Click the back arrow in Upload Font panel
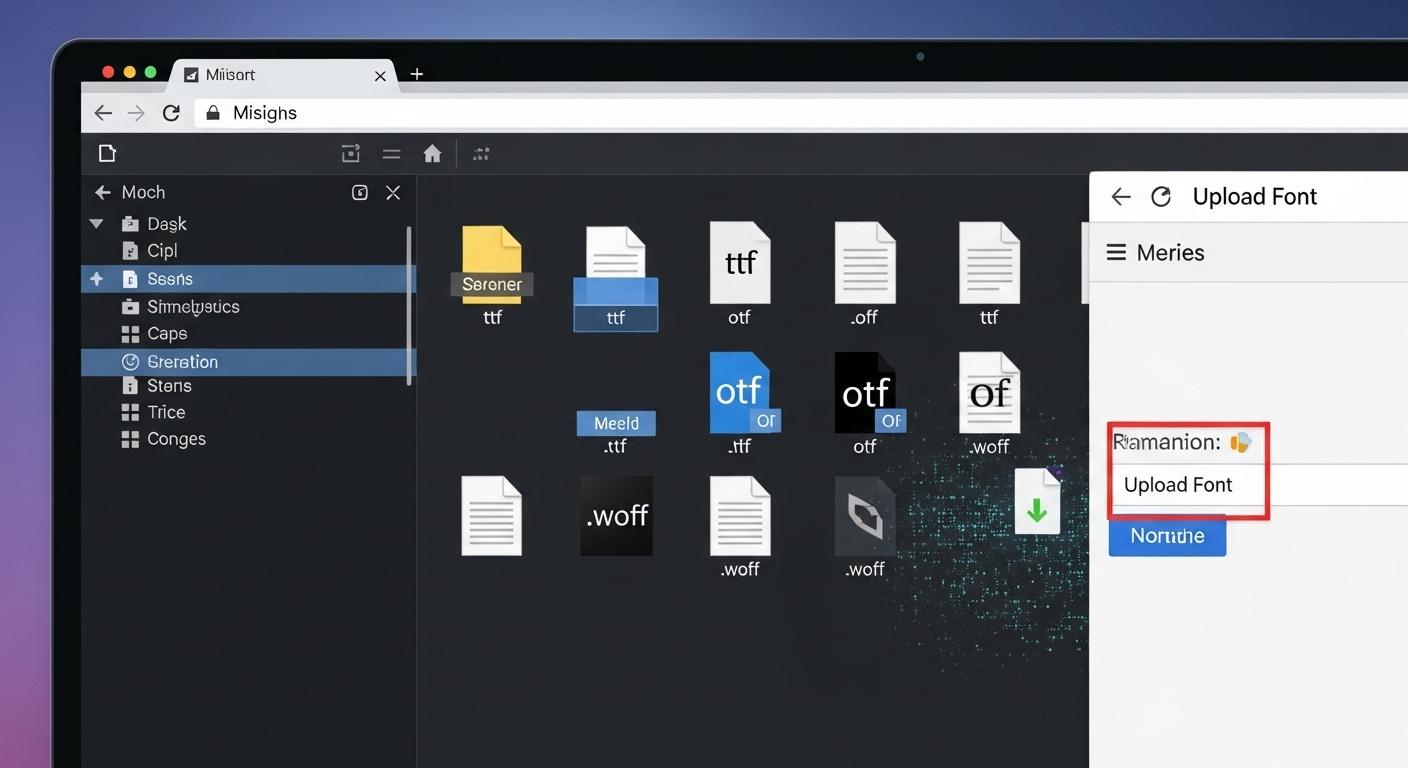The height and width of the screenshot is (768, 1408). pos(1121,197)
